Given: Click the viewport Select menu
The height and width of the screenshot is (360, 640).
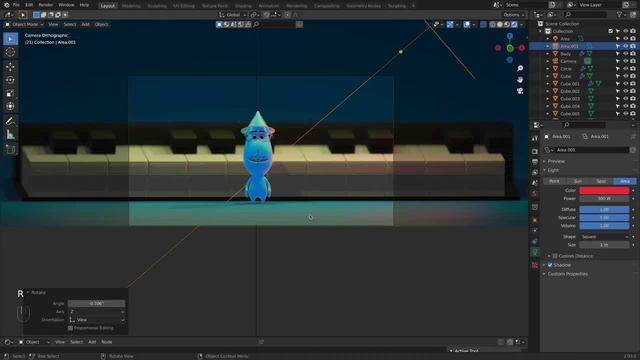Looking at the screenshot, I should pos(69,24).
